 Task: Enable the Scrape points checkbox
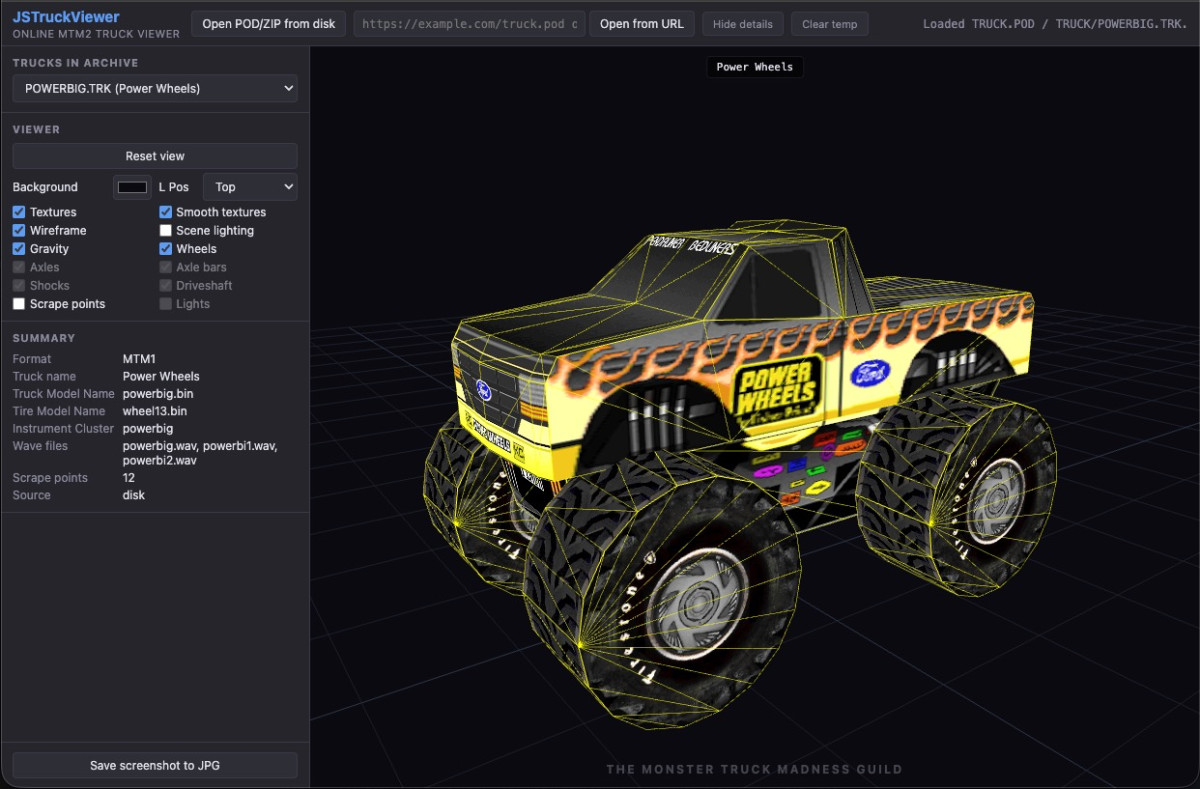(x=19, y=303)
